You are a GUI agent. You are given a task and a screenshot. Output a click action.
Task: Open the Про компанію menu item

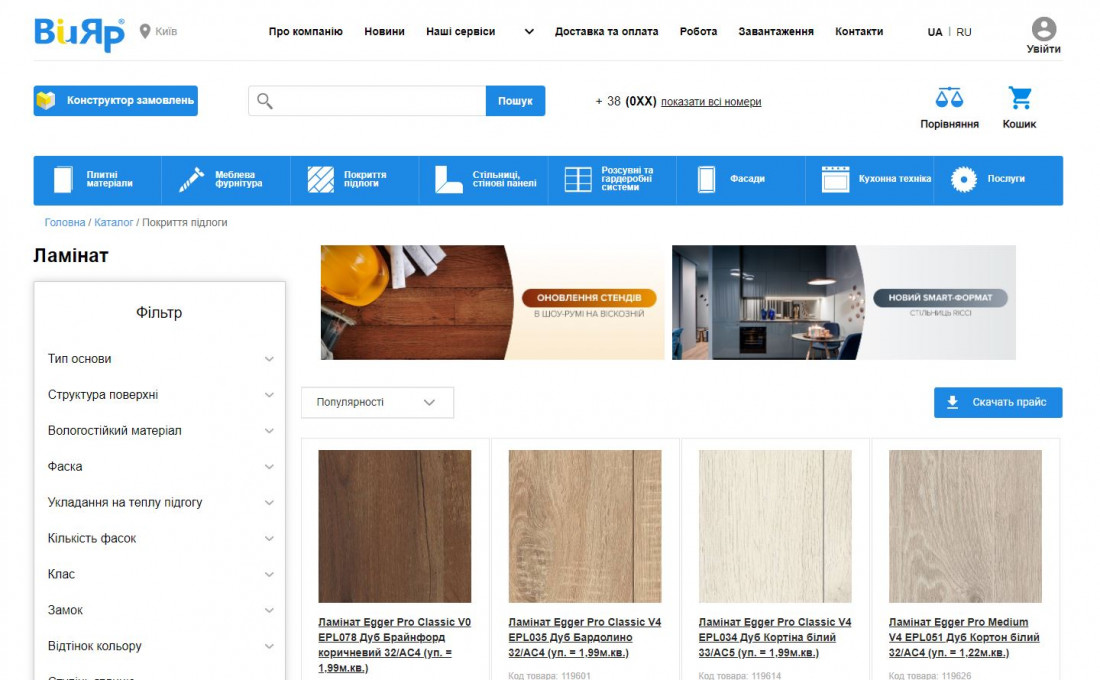(305, 32)
